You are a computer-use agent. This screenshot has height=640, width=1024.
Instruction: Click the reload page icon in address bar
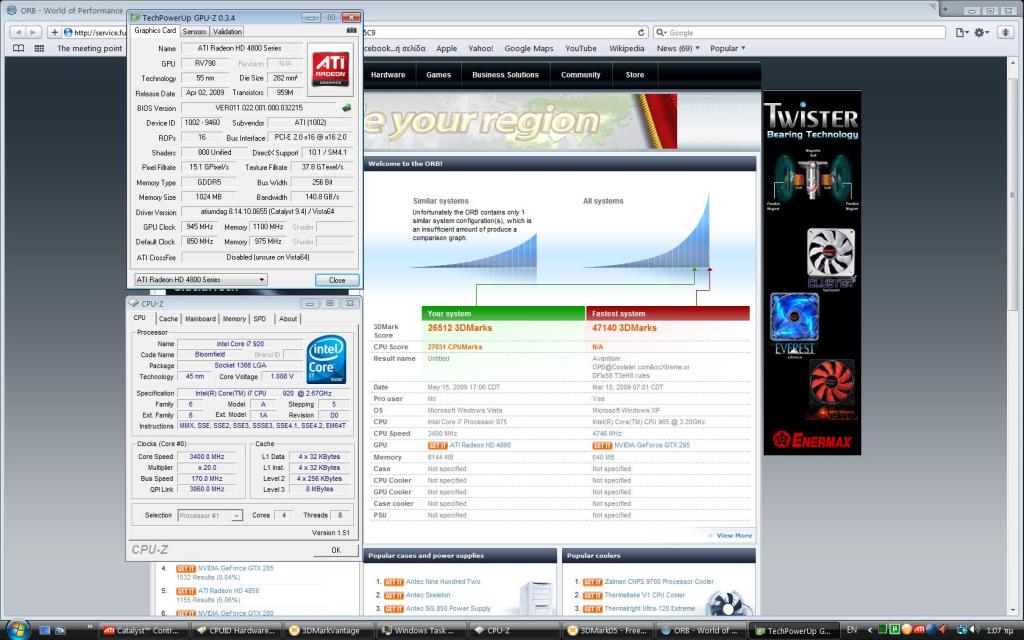641,33
